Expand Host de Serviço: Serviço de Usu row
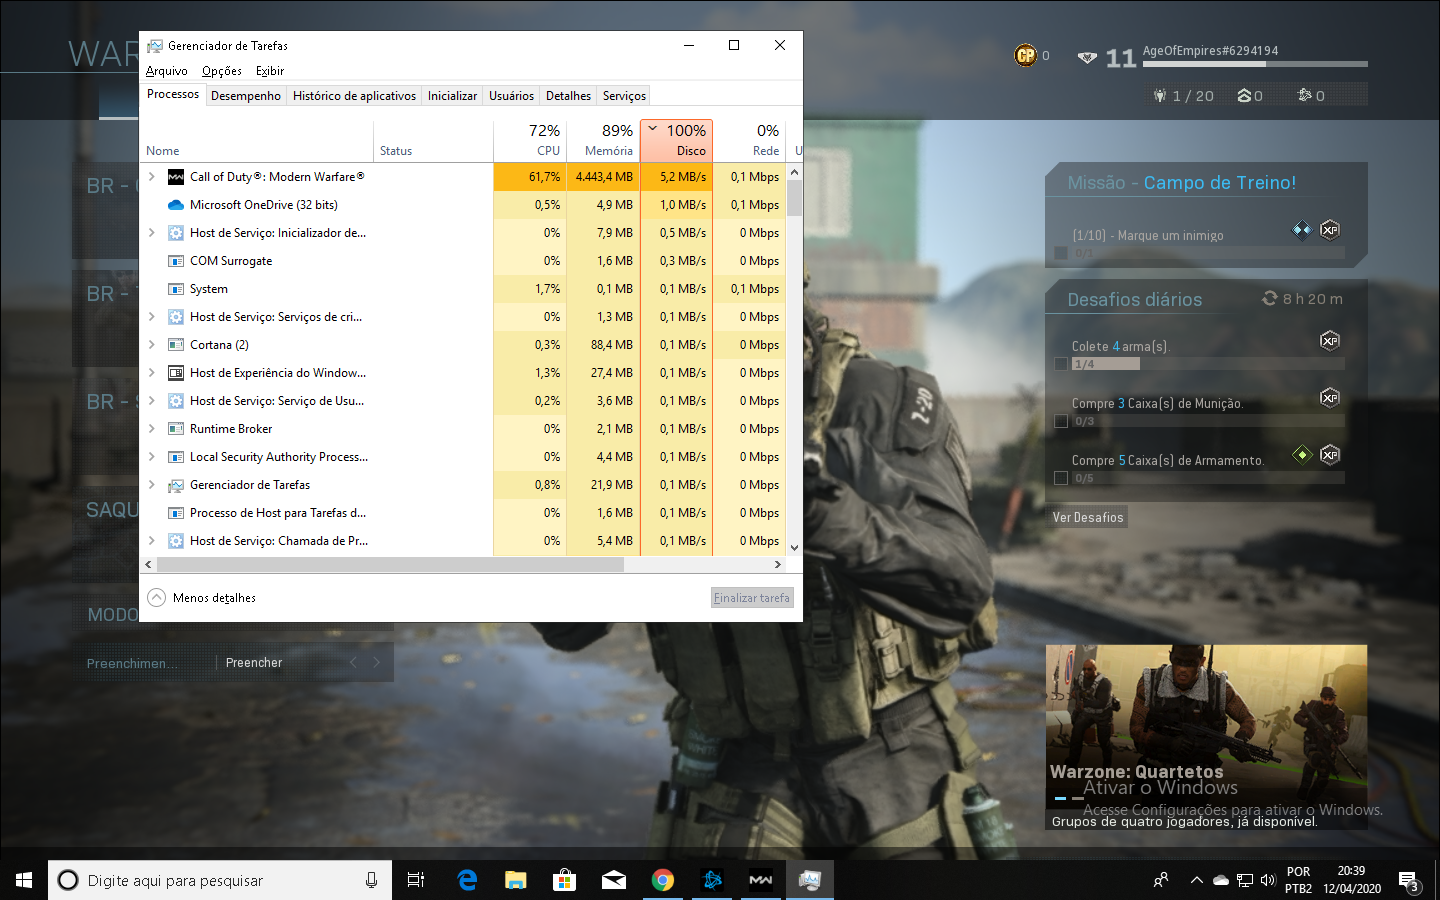1440x900 pixels. (152, 401)
